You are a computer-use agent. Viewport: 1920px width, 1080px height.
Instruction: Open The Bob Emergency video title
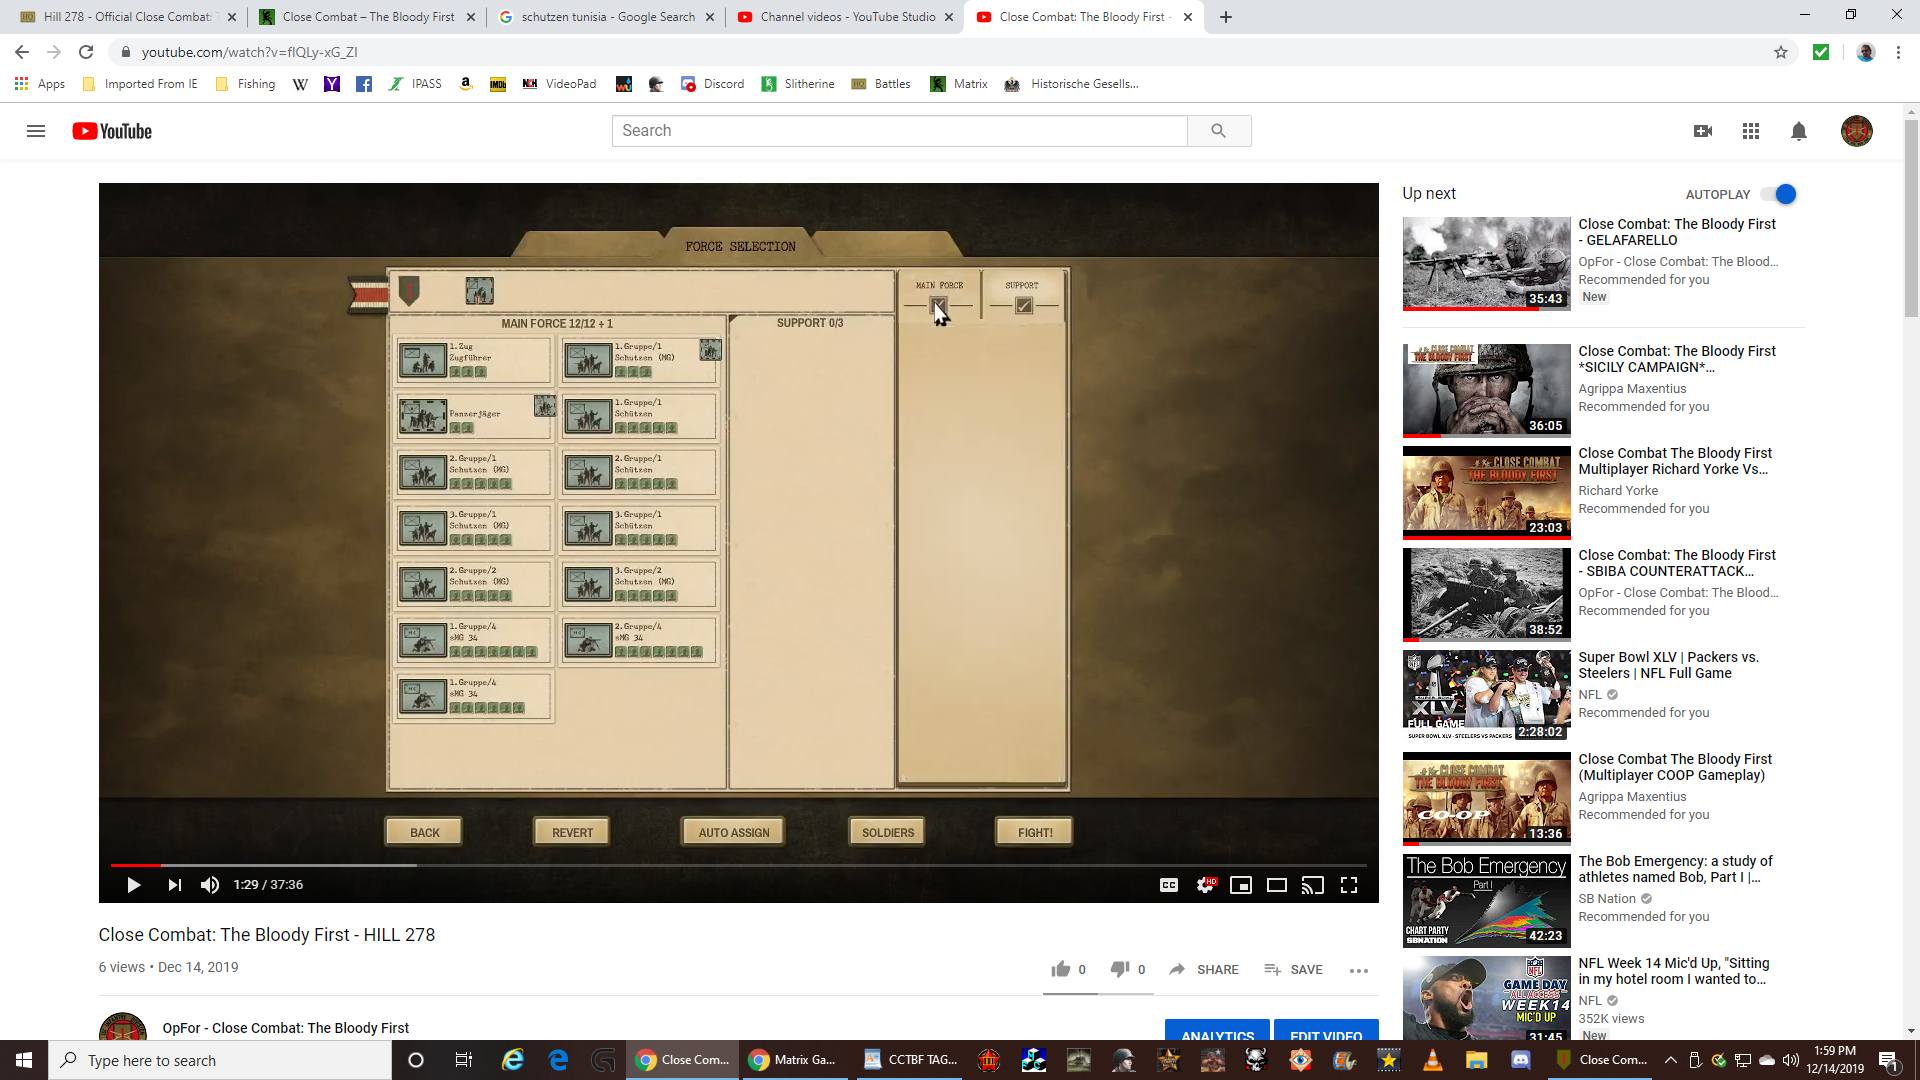[x=1675, y=869]
